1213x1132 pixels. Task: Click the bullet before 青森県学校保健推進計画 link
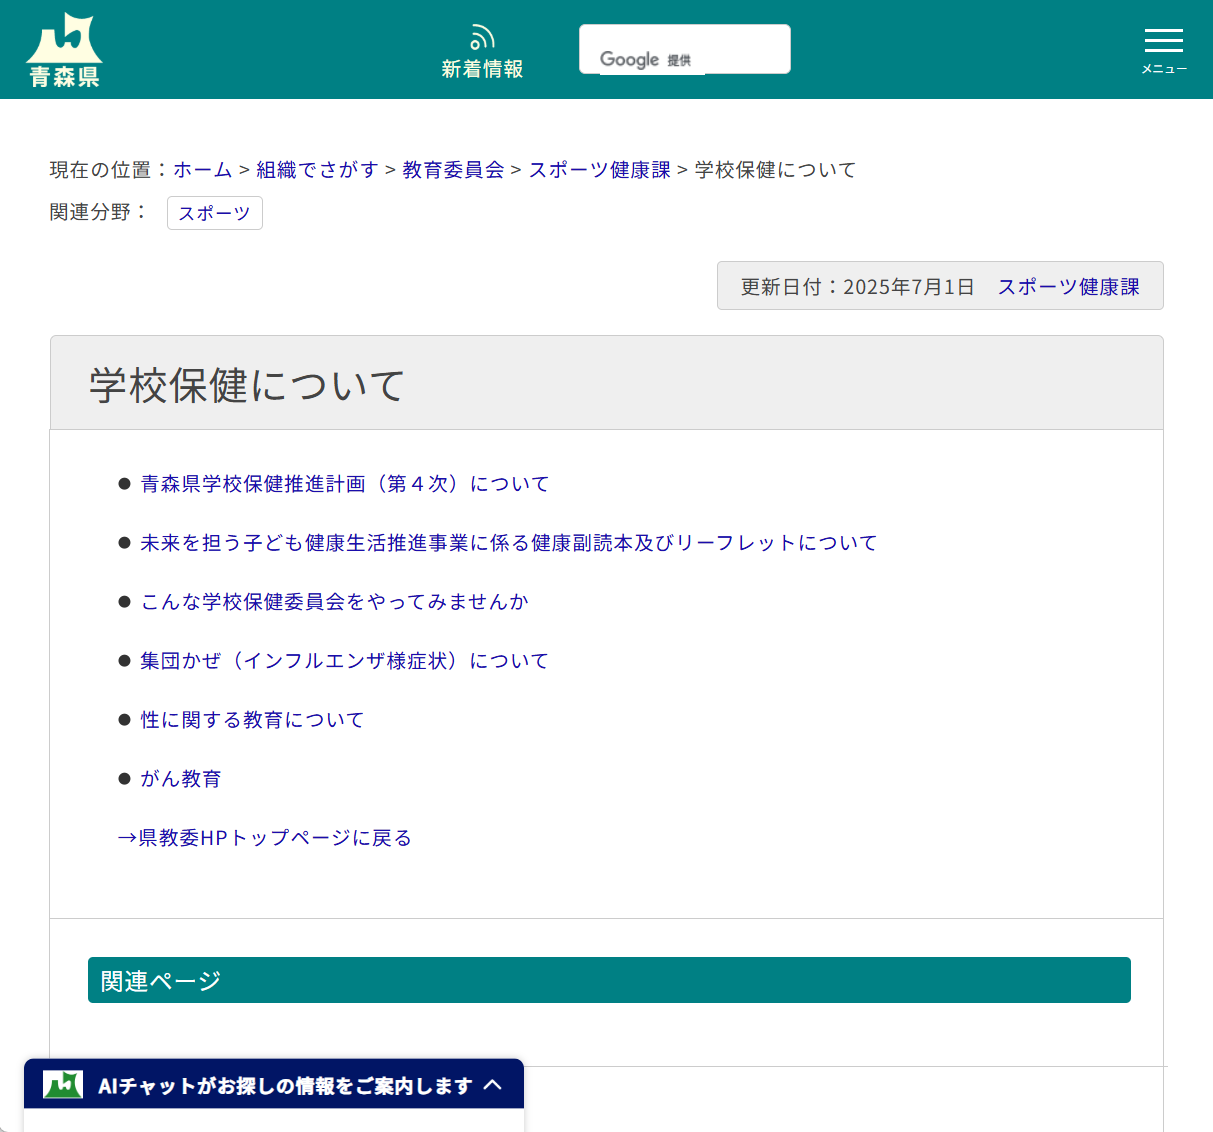(x=123, y=483)
